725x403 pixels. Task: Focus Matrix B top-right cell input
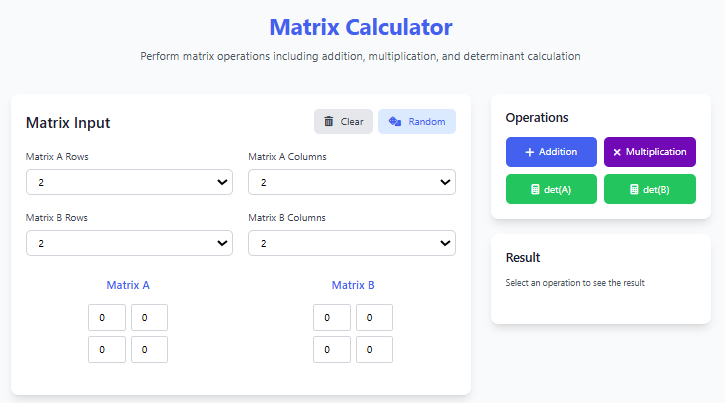click(374, 318)
